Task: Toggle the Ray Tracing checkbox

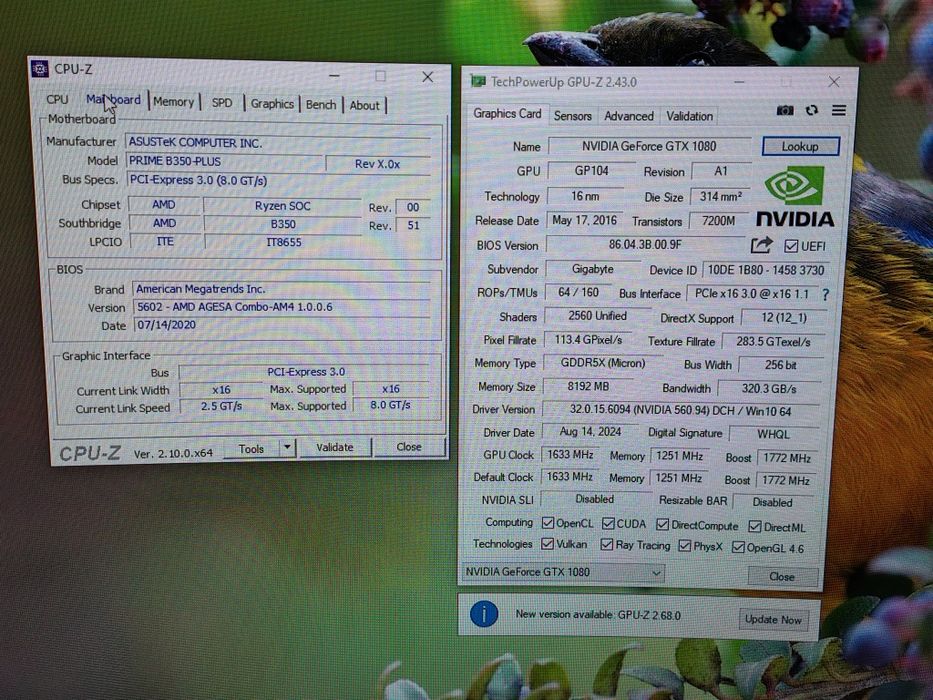Action: click(x=607, y=545)
